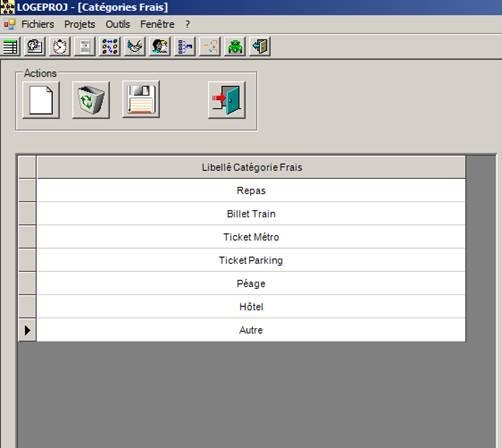The width and height of the screenshot is (502, 448).
Task: Click the green figure toolbar icon
Action: pos(235,46)
